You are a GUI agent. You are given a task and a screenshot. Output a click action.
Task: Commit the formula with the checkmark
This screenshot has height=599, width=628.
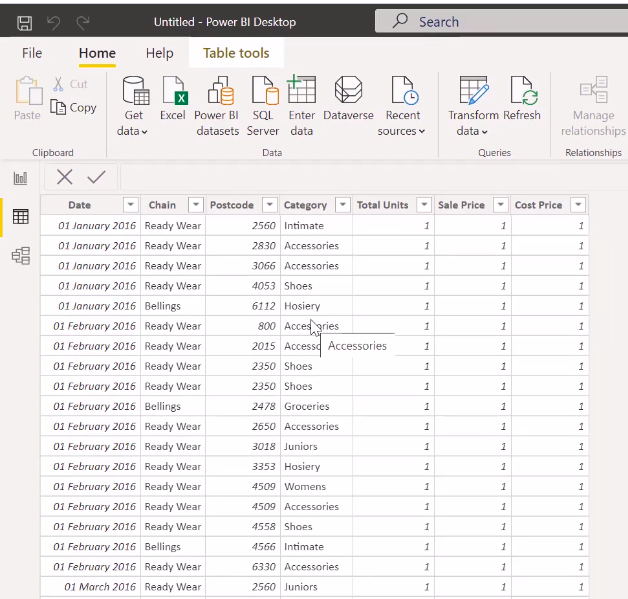pos(96,177)
